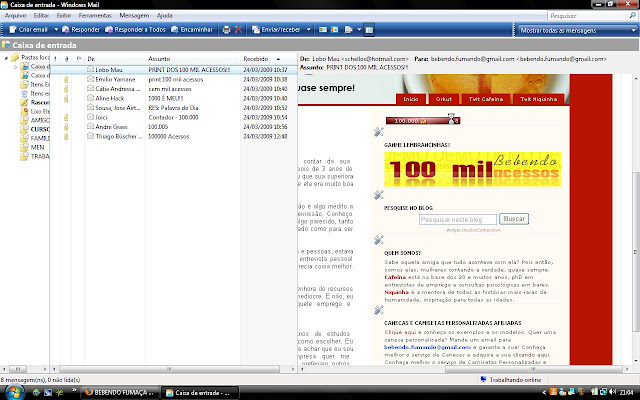Image resolution: width=640 pixels, height=400 pixels.
Task: Click envelope icon of Lobo Mau message
Action: point(90,69)
